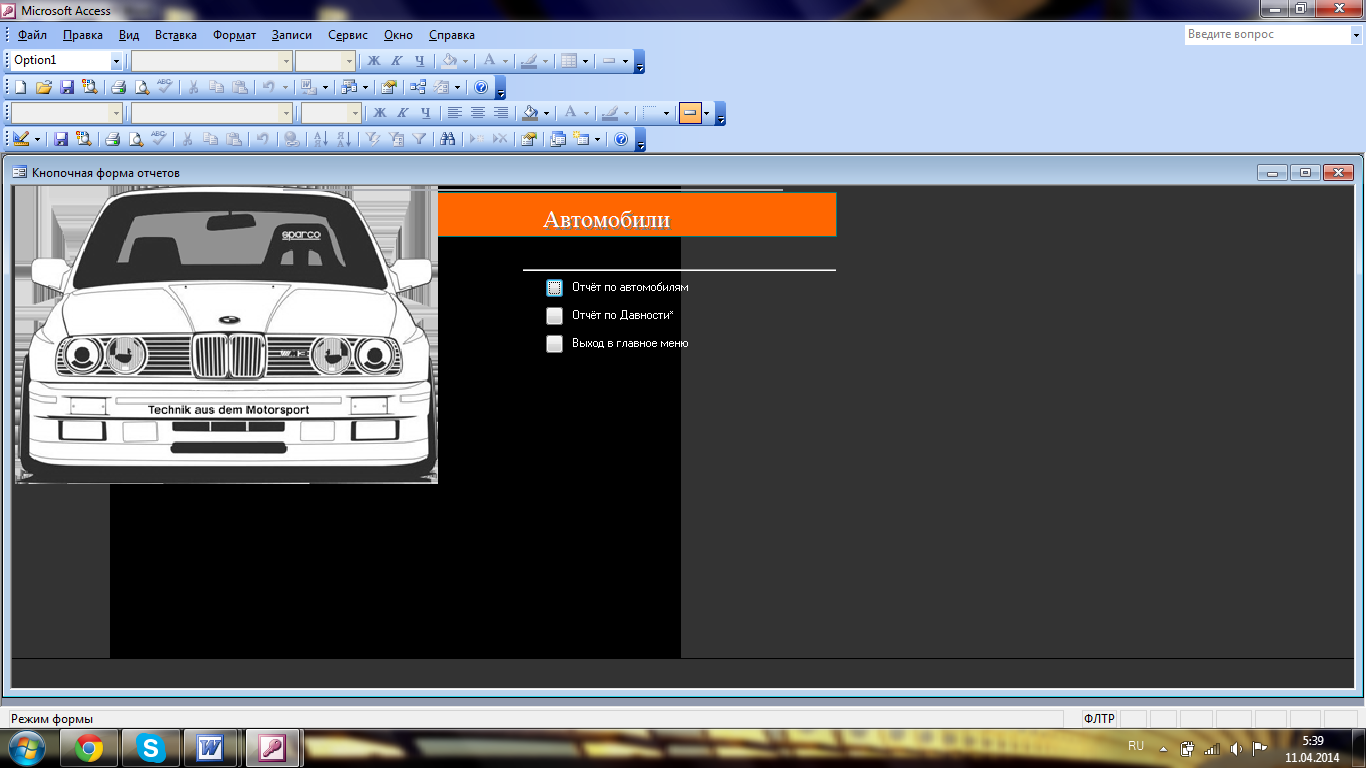Click Save icon beside the View design icon
The image size is (1366, 768).
click(61, 139)
